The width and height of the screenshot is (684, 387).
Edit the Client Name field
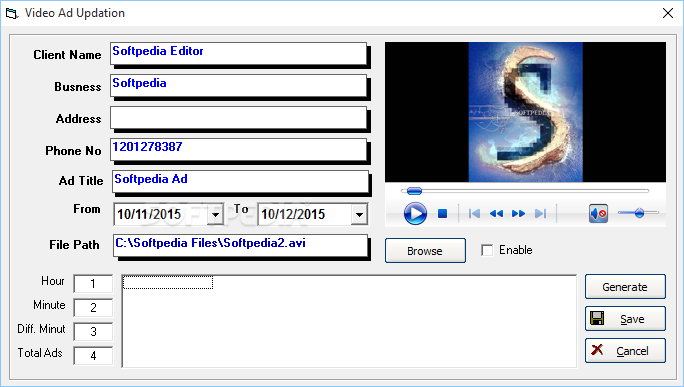coord(238,54)
